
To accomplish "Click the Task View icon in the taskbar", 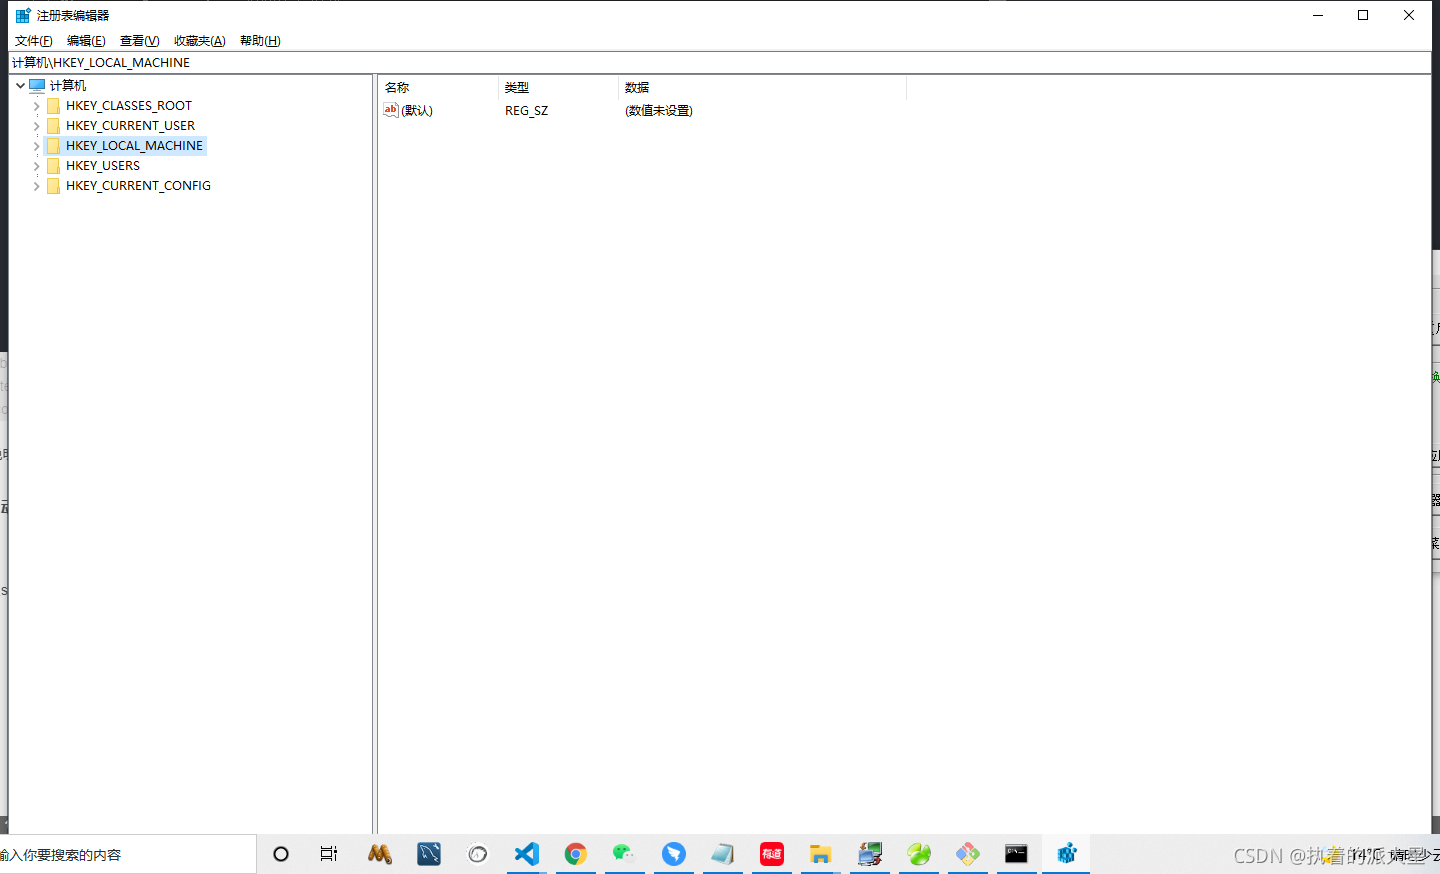I will pos(329,854).
